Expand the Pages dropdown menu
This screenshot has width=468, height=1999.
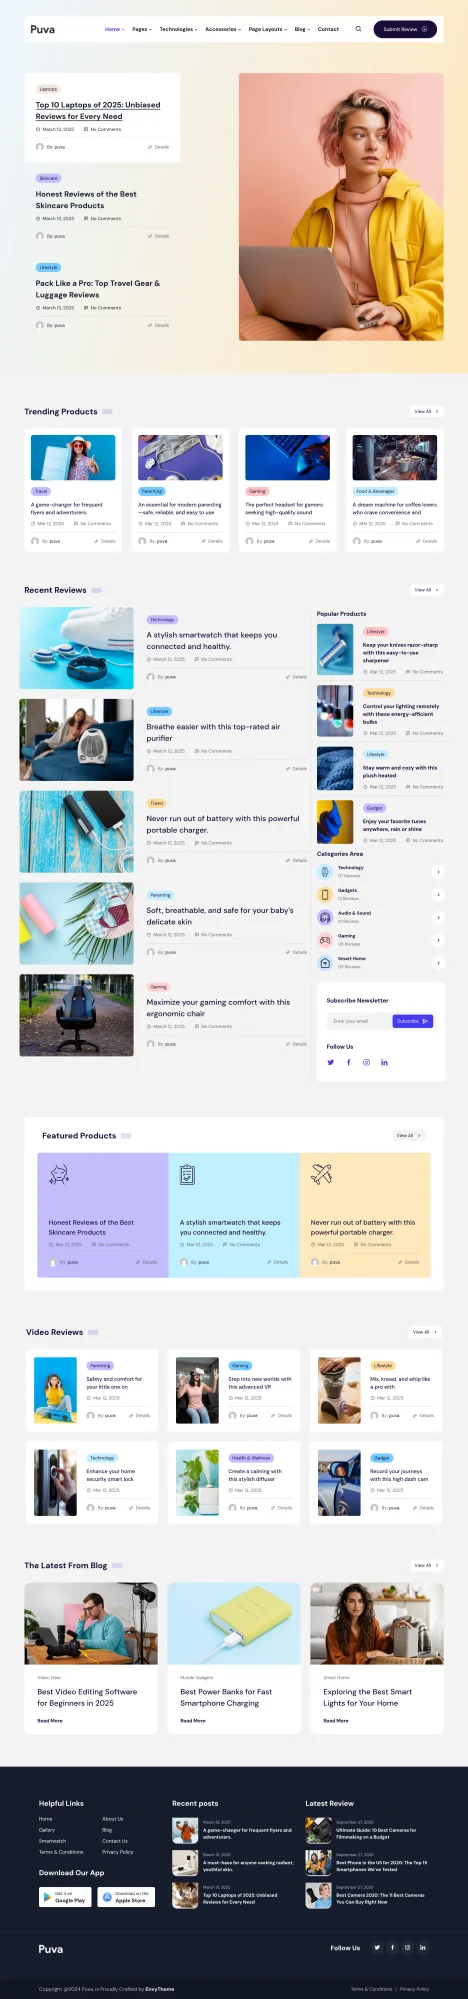coord(142,29)
